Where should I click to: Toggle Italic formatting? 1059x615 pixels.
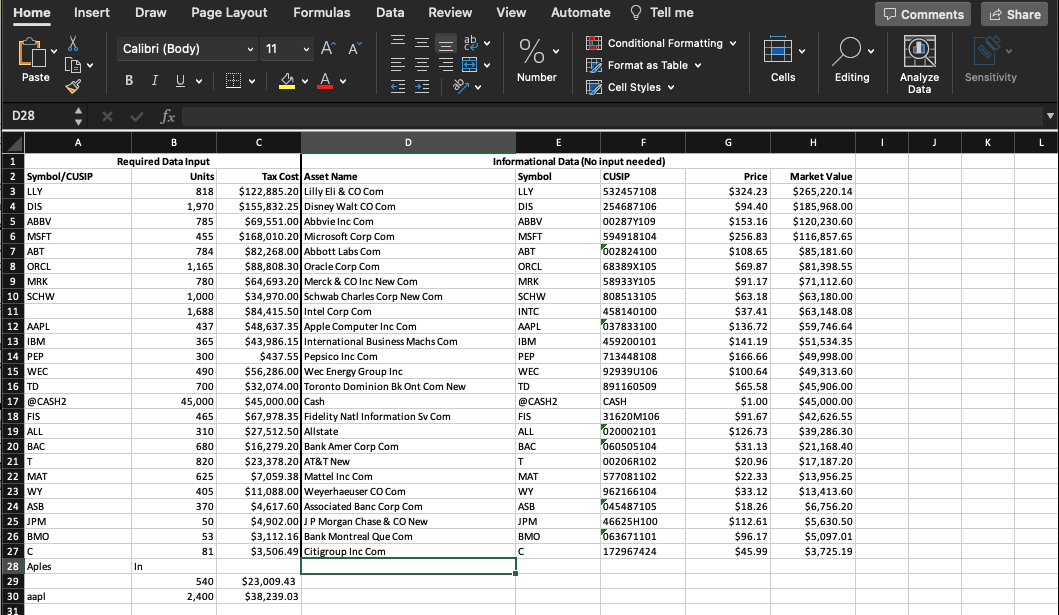click(155, 81)
